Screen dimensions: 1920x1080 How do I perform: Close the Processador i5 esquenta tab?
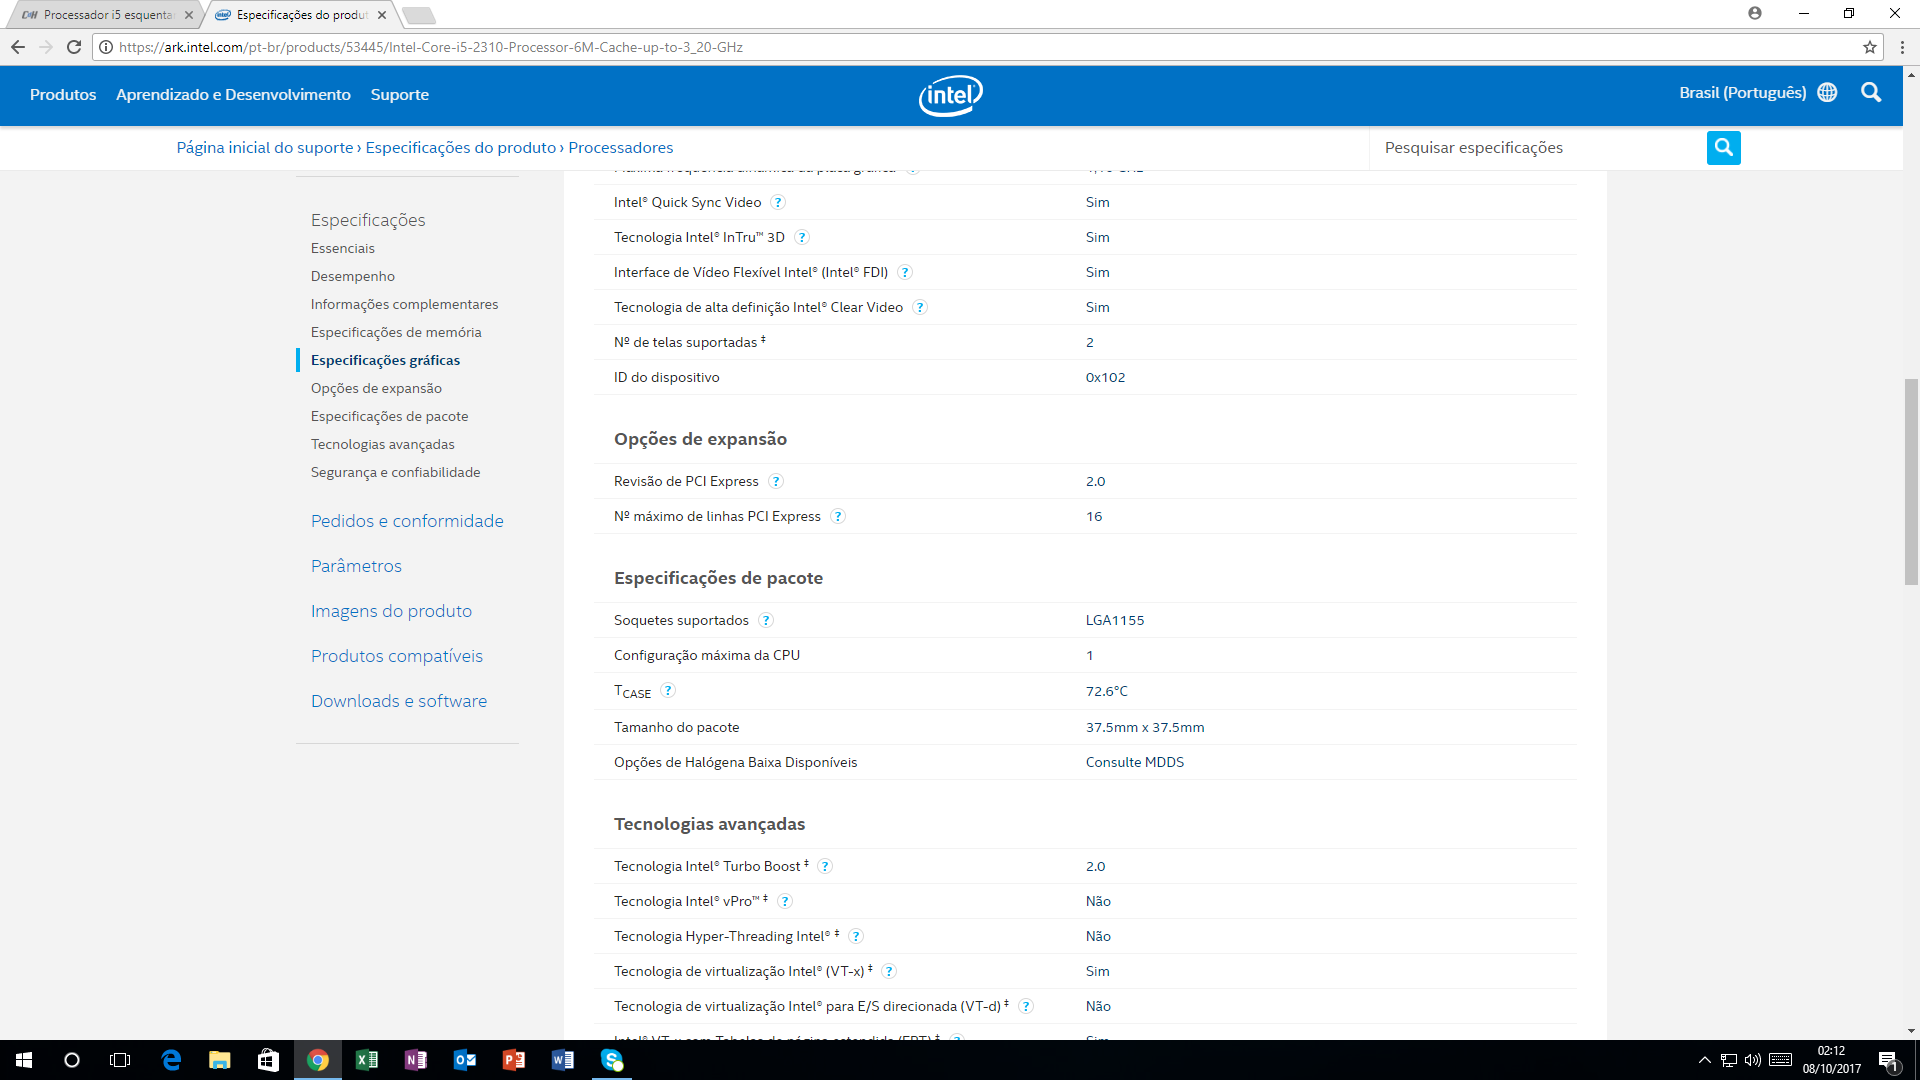click(189, 15)
